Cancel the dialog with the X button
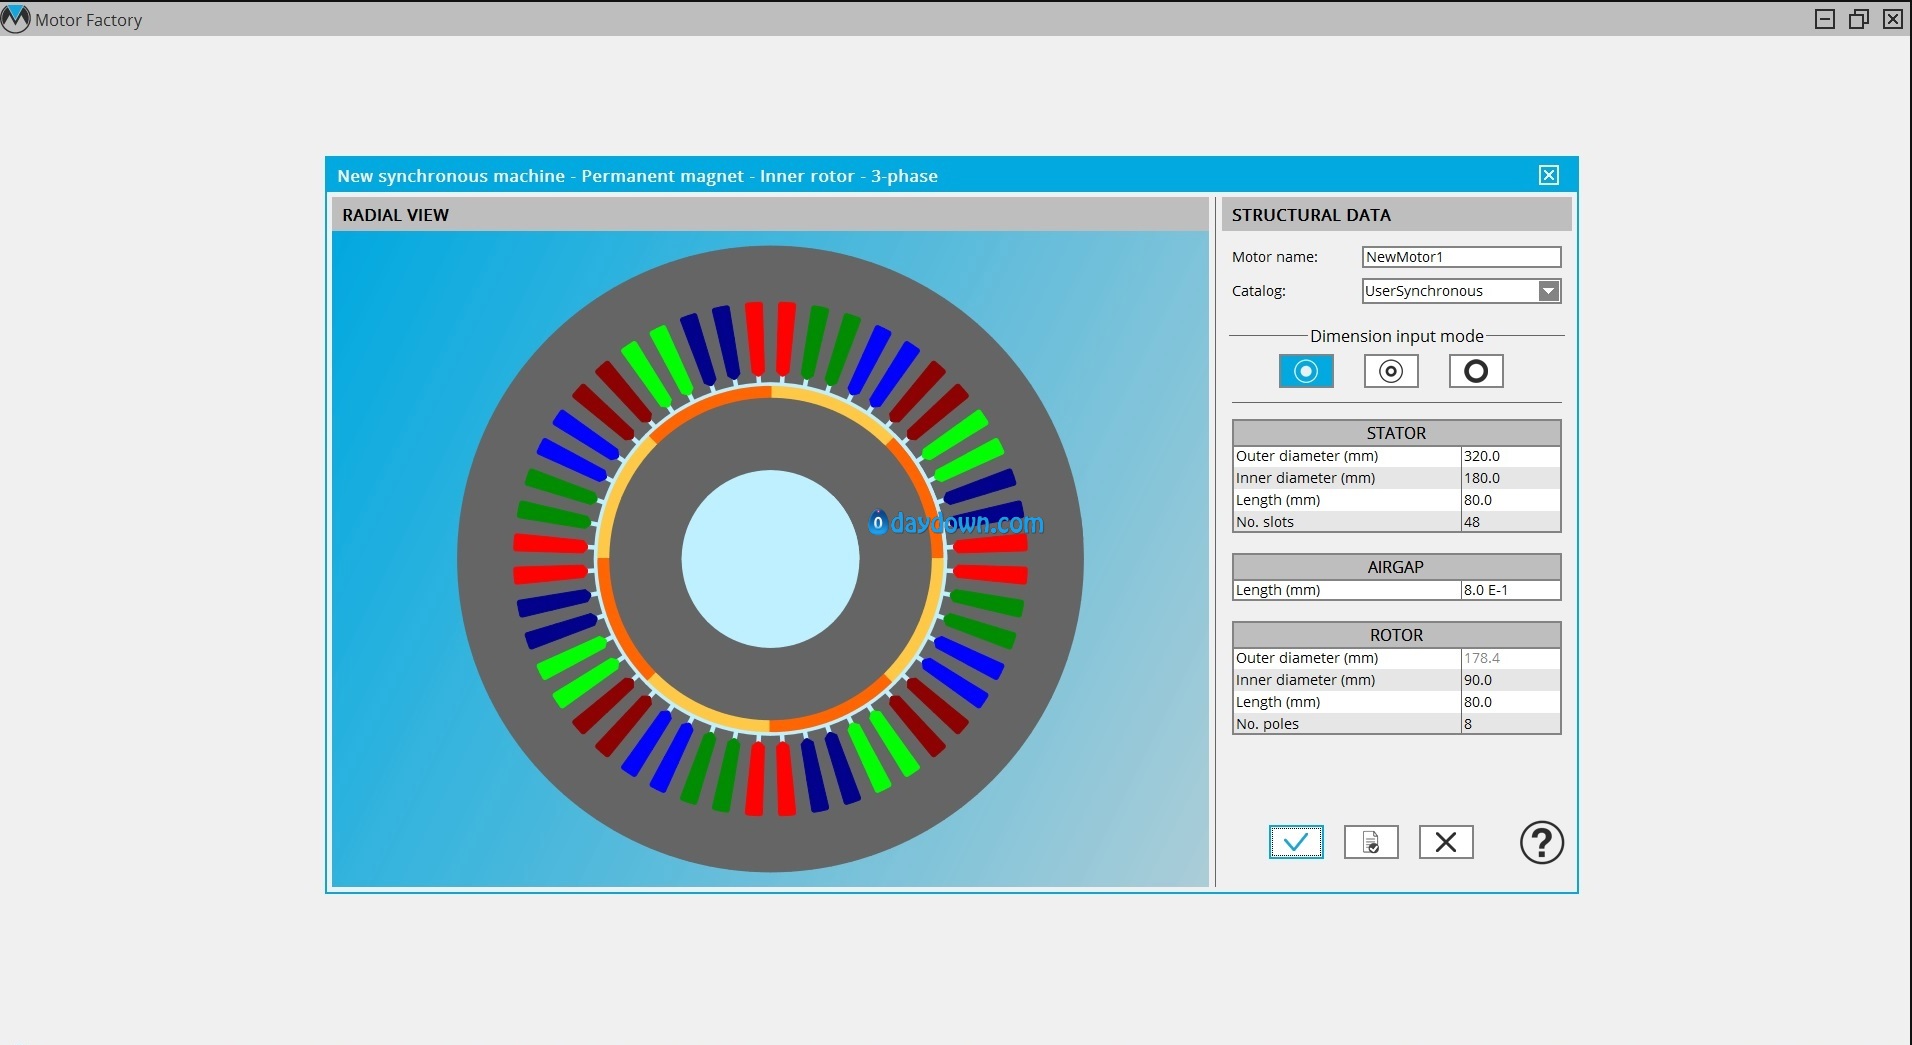 pyautogui.click(x=1446, y=842)
